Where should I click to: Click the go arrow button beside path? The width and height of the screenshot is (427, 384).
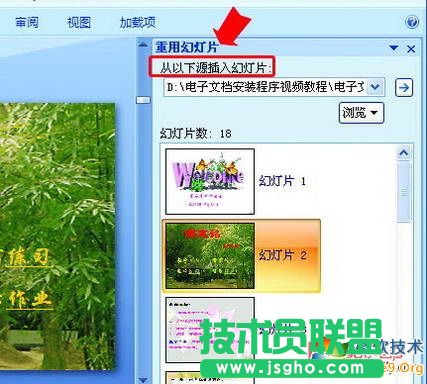pyautogui.click(x=404, y=88)
